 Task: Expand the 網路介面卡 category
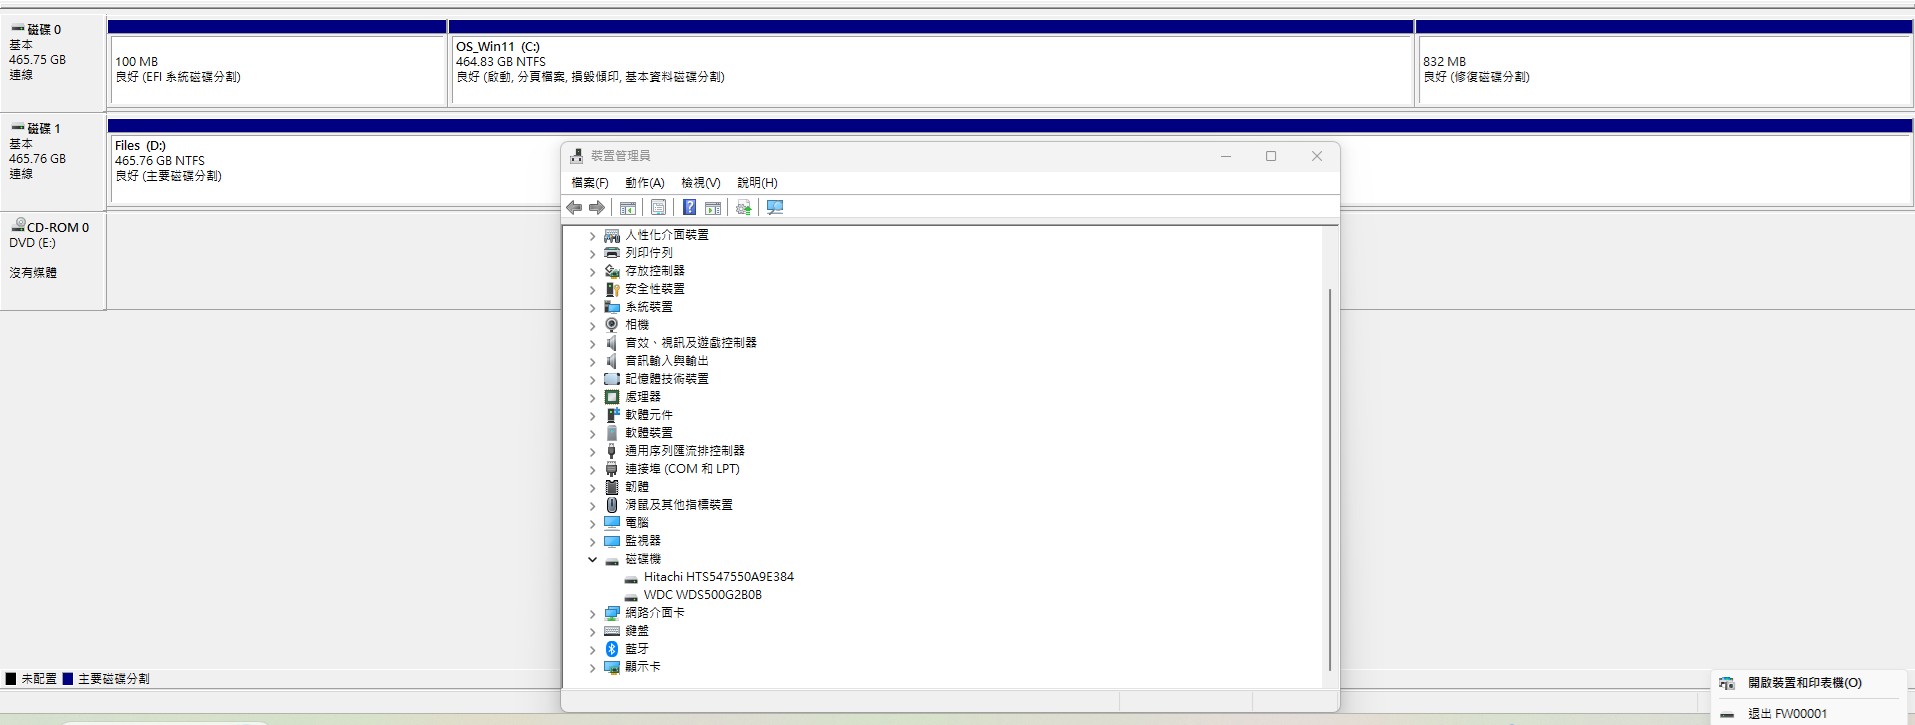point(592,614)
